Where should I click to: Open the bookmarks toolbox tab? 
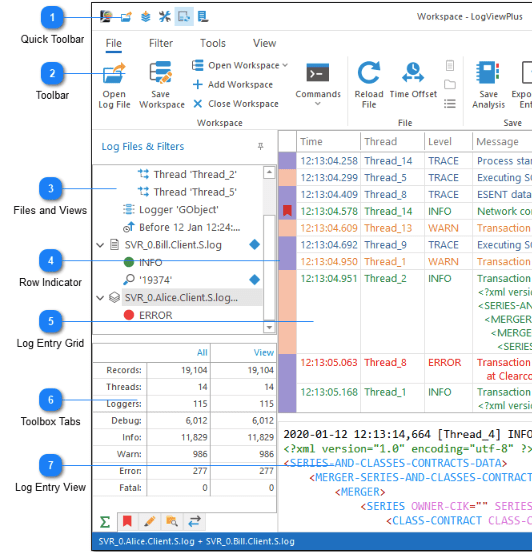(127, 521)
